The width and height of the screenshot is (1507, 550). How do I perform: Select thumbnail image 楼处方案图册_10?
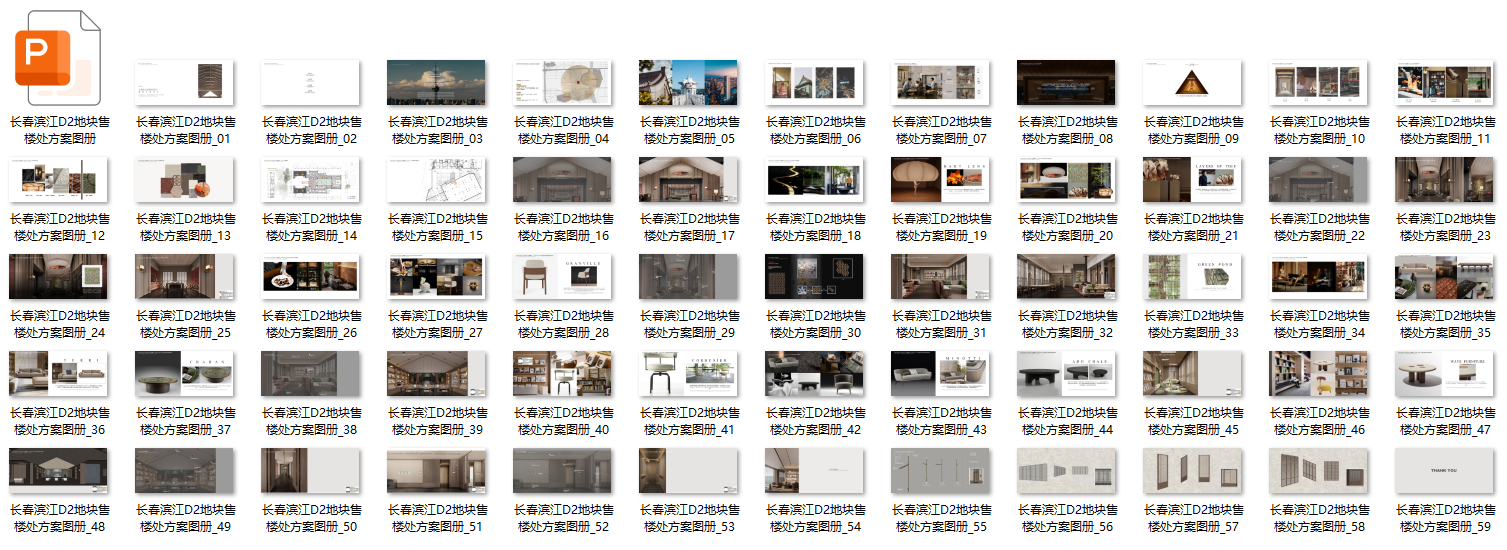click(1318, 82)
